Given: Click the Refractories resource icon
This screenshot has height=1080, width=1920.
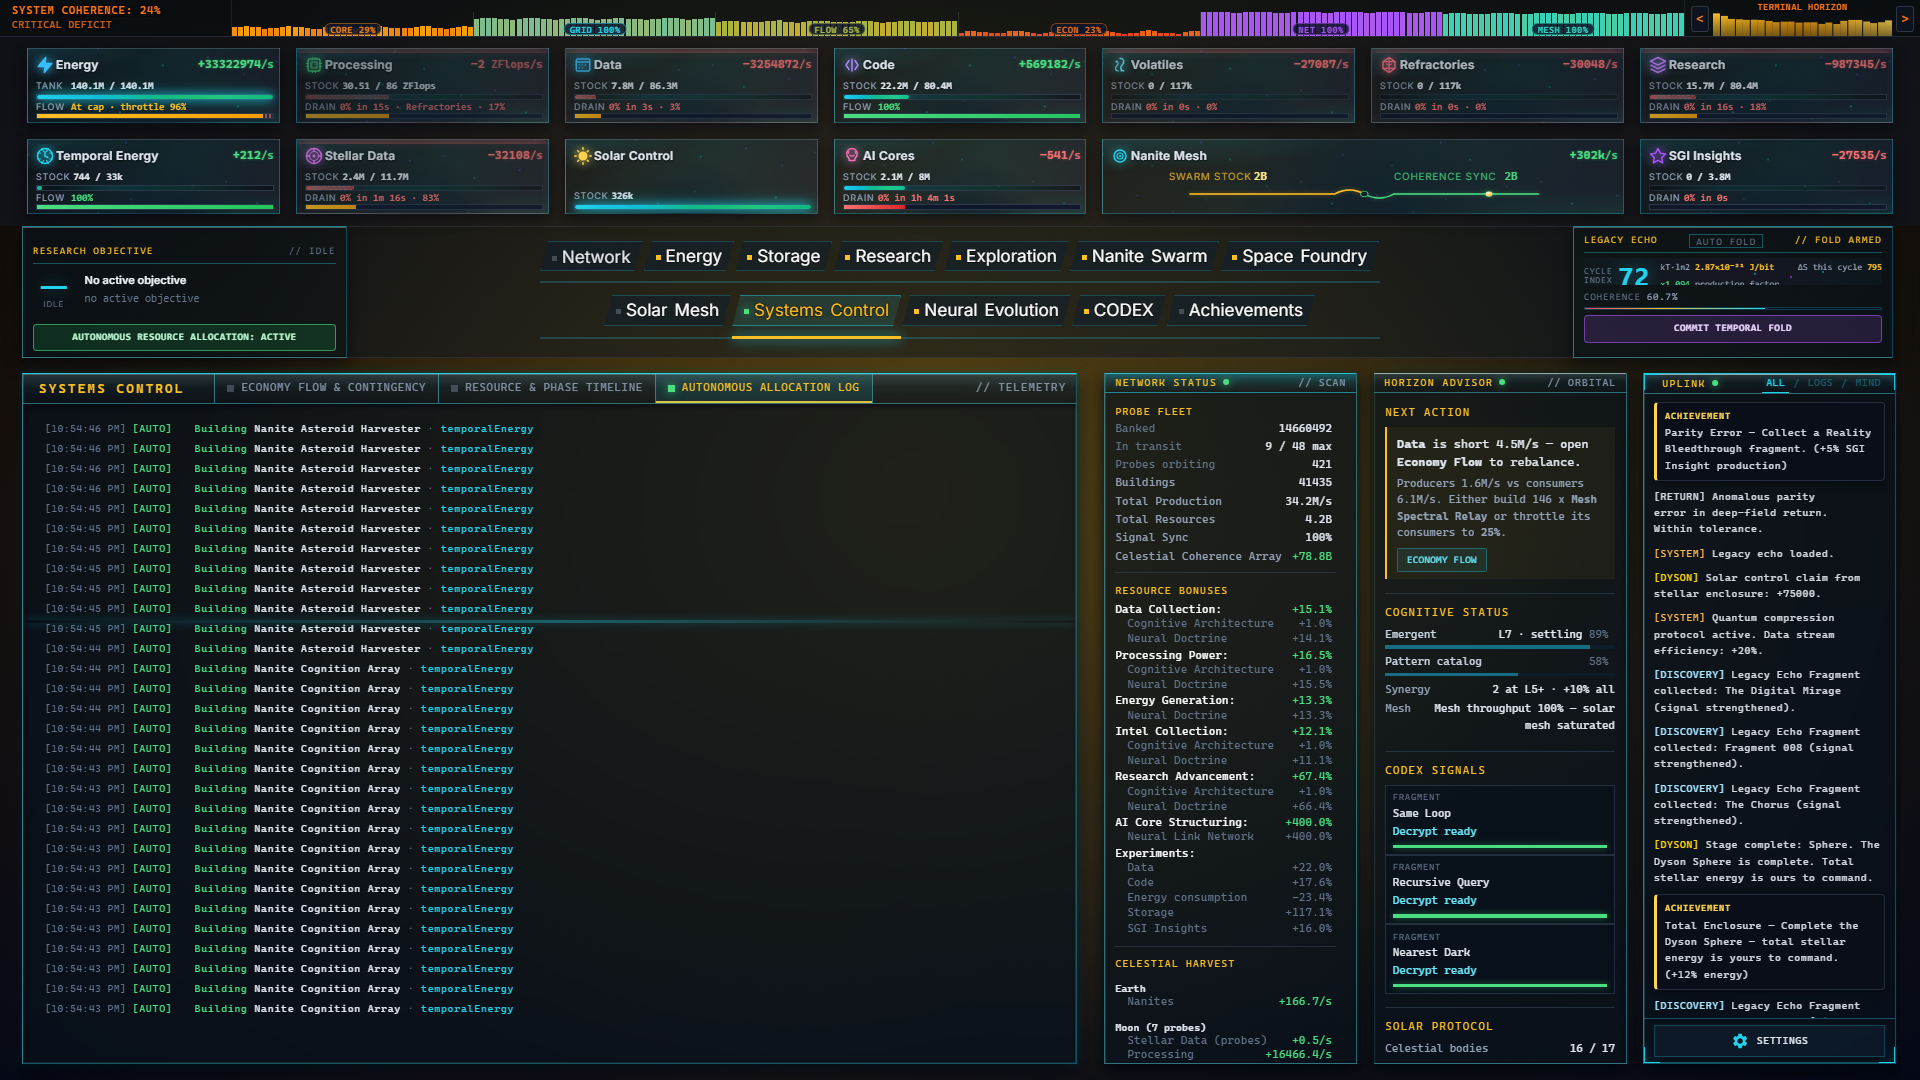Looking at the screenshot, I should point(1388,65).
